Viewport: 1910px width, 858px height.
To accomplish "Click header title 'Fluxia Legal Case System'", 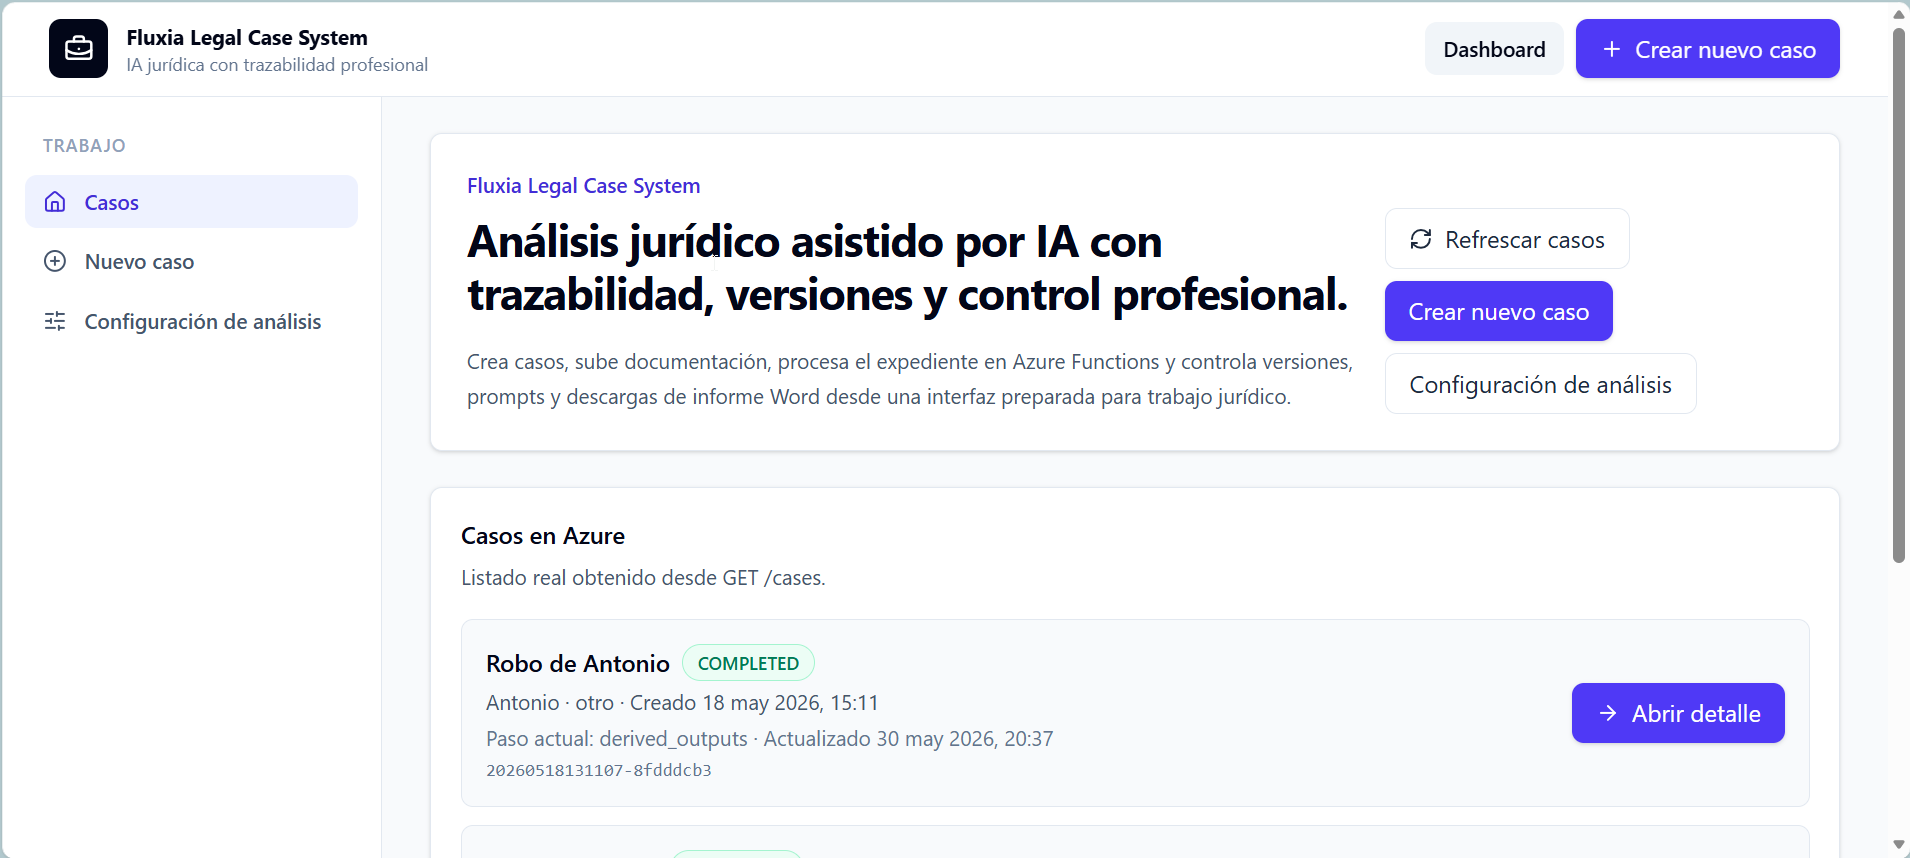I will (x=247, y=38).
